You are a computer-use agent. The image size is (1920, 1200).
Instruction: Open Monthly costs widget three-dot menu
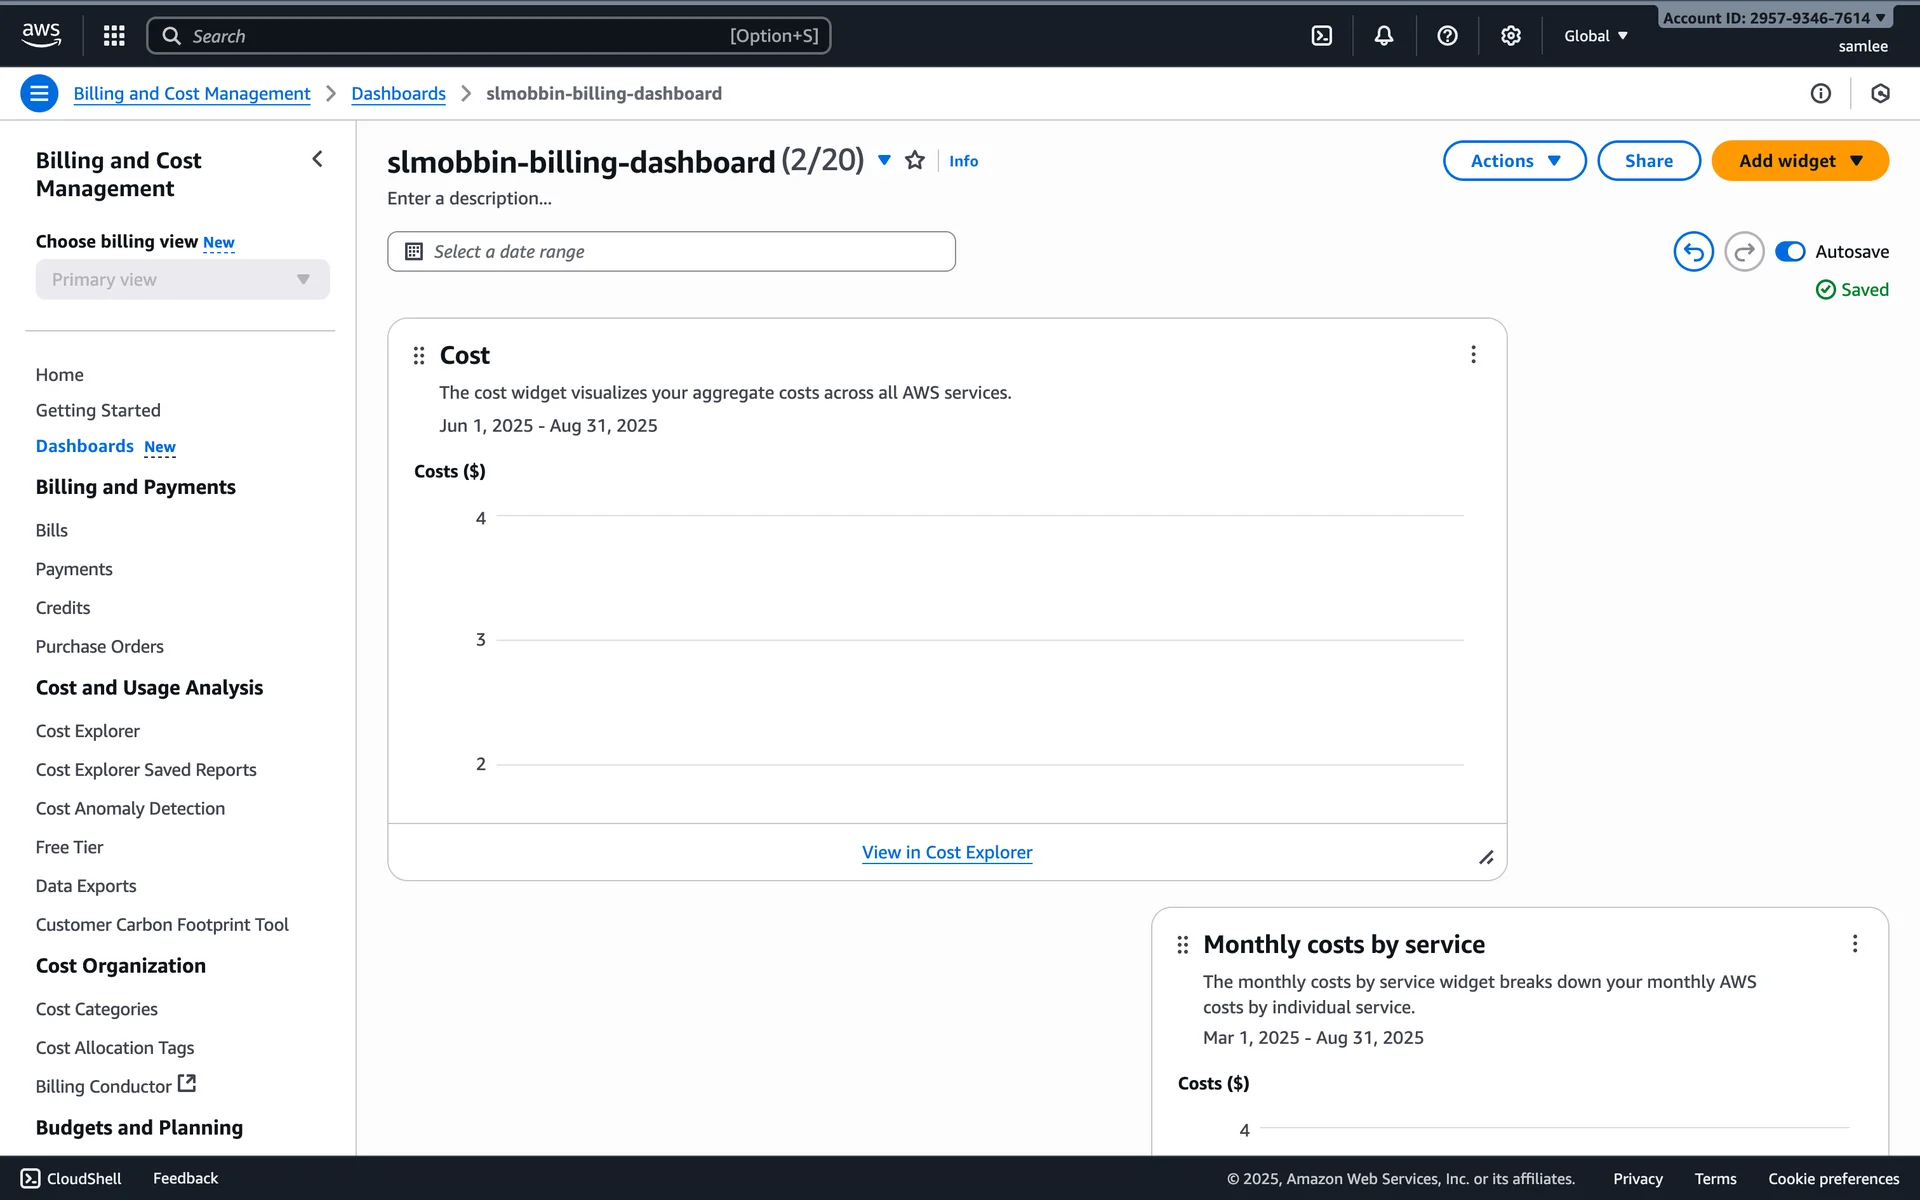(1854, 944)
